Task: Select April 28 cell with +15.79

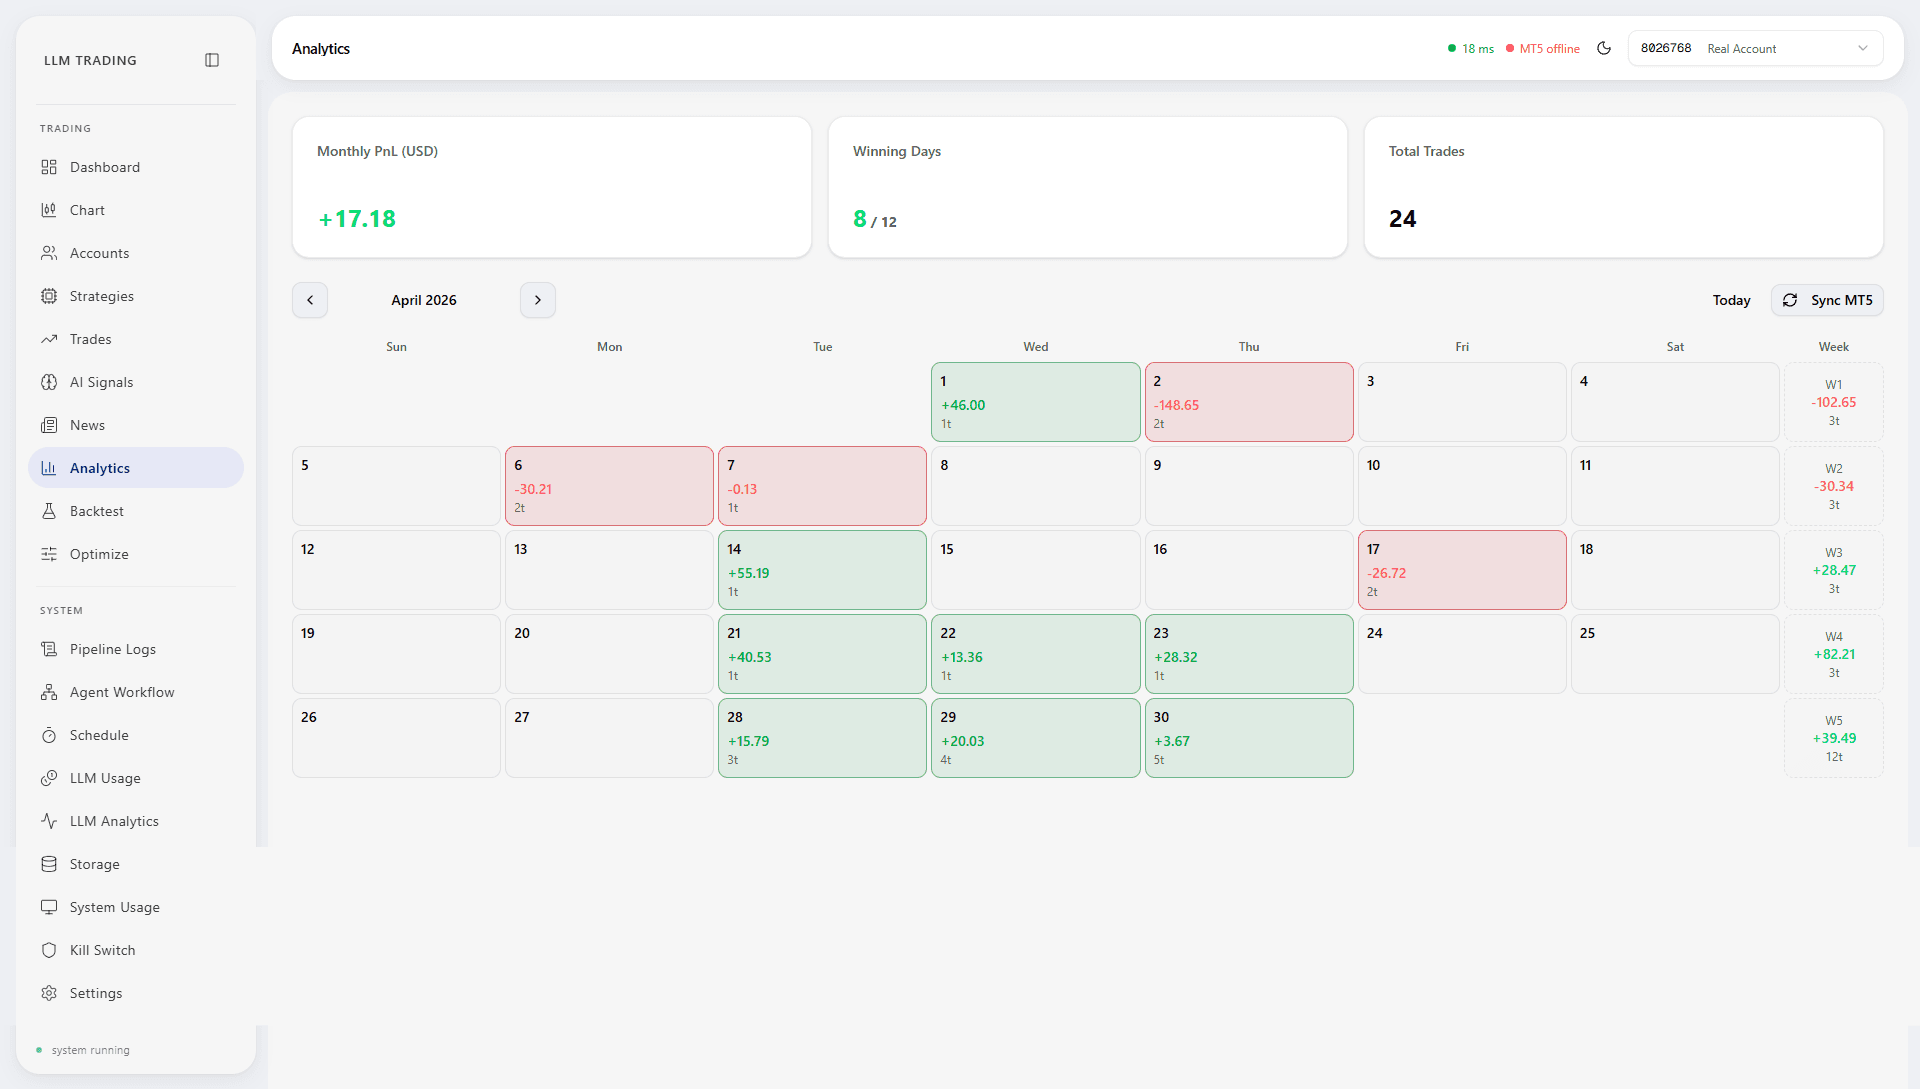Action: point(822,738)
